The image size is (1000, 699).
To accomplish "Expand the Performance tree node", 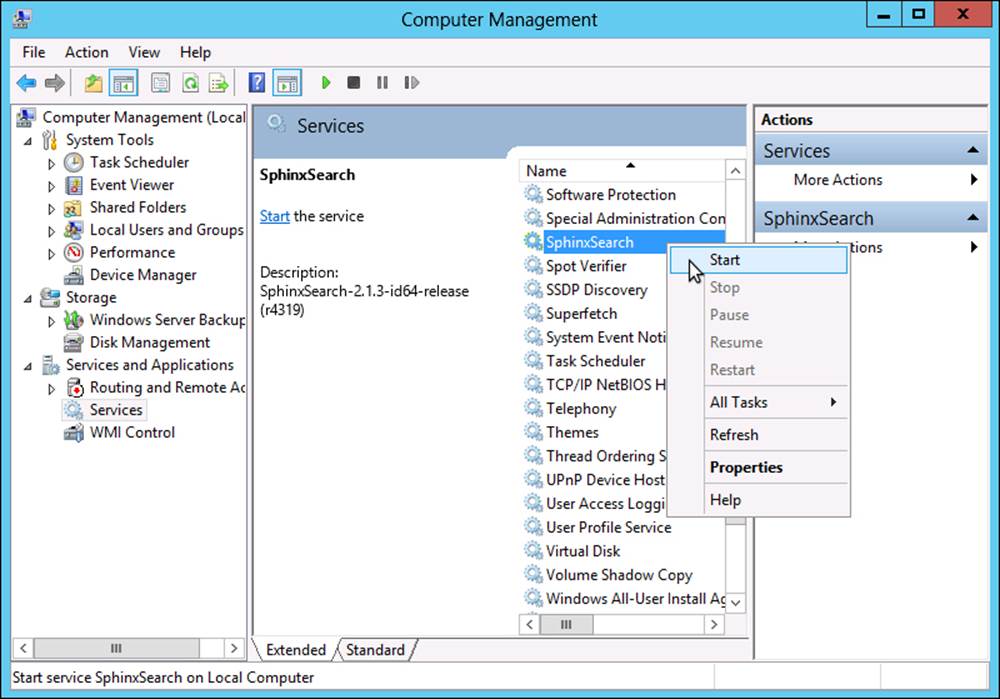I will point(52,254).
